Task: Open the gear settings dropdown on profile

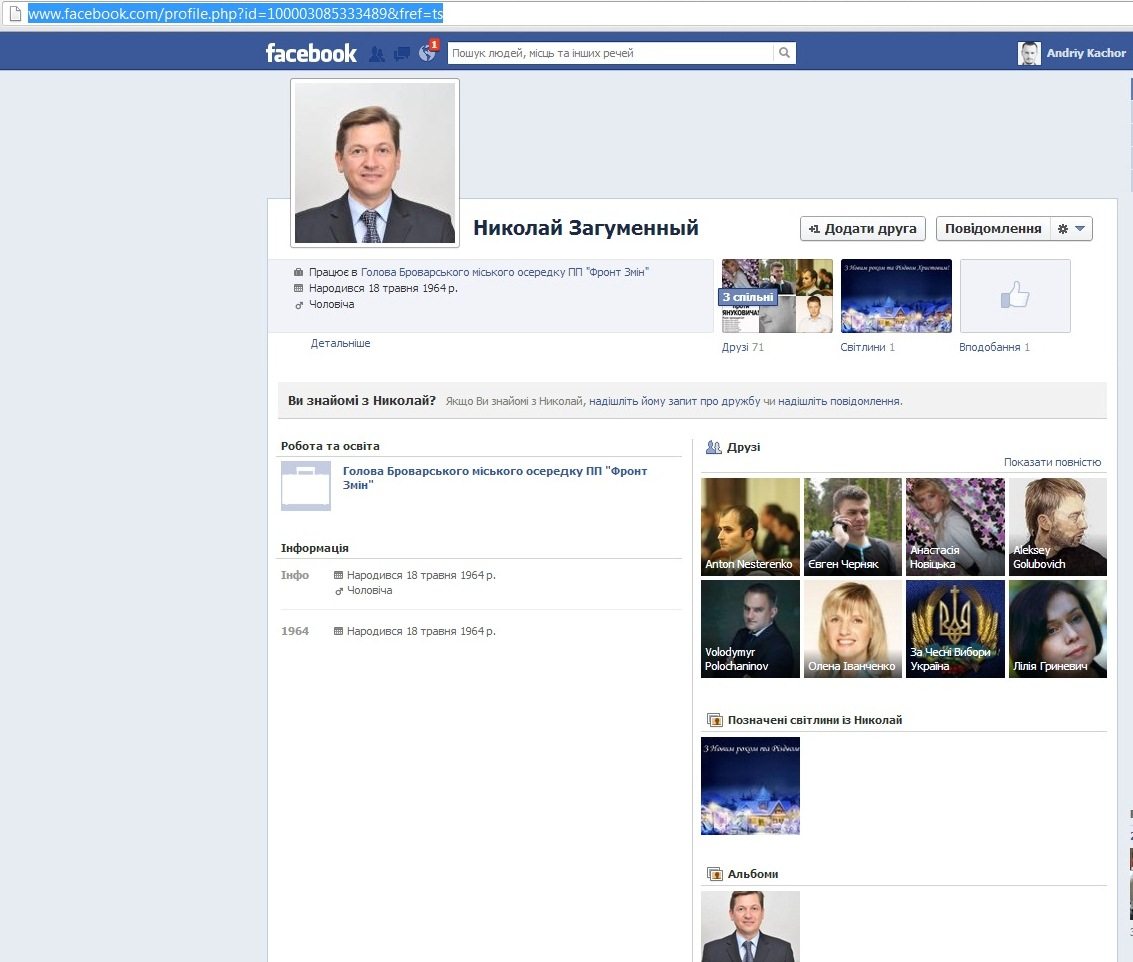Action: click(x=1072, y=228)
